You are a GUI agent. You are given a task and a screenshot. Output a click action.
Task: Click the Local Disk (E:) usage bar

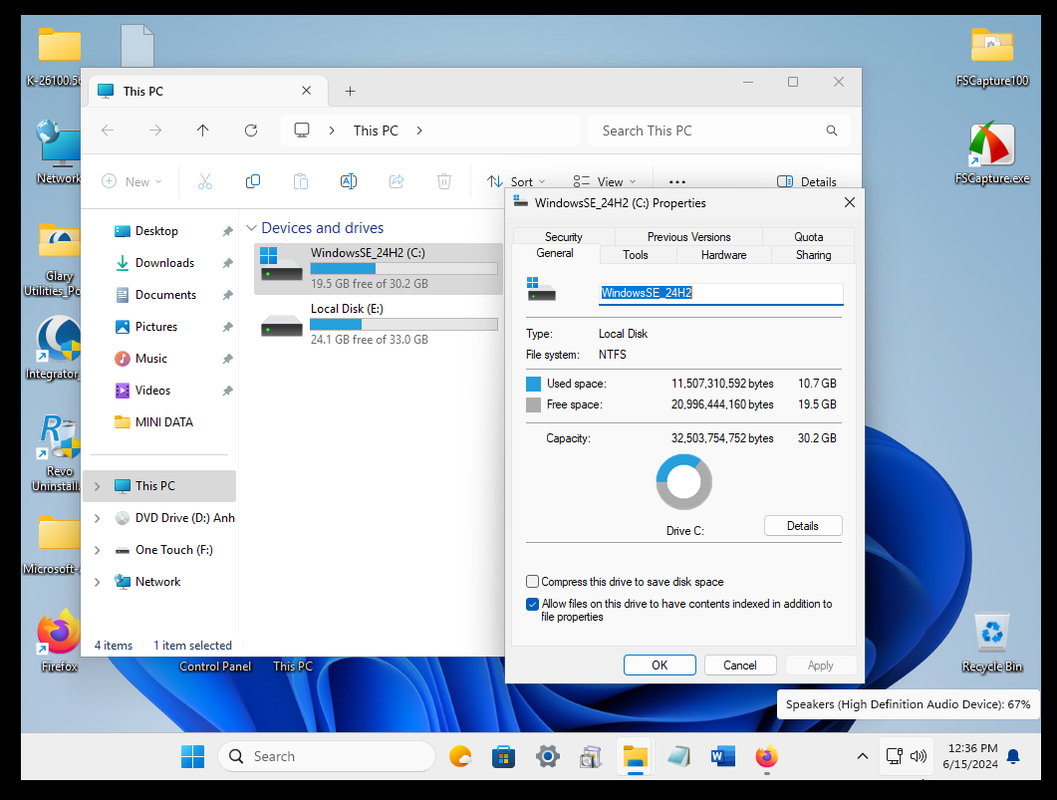click(x=404, y=324)
